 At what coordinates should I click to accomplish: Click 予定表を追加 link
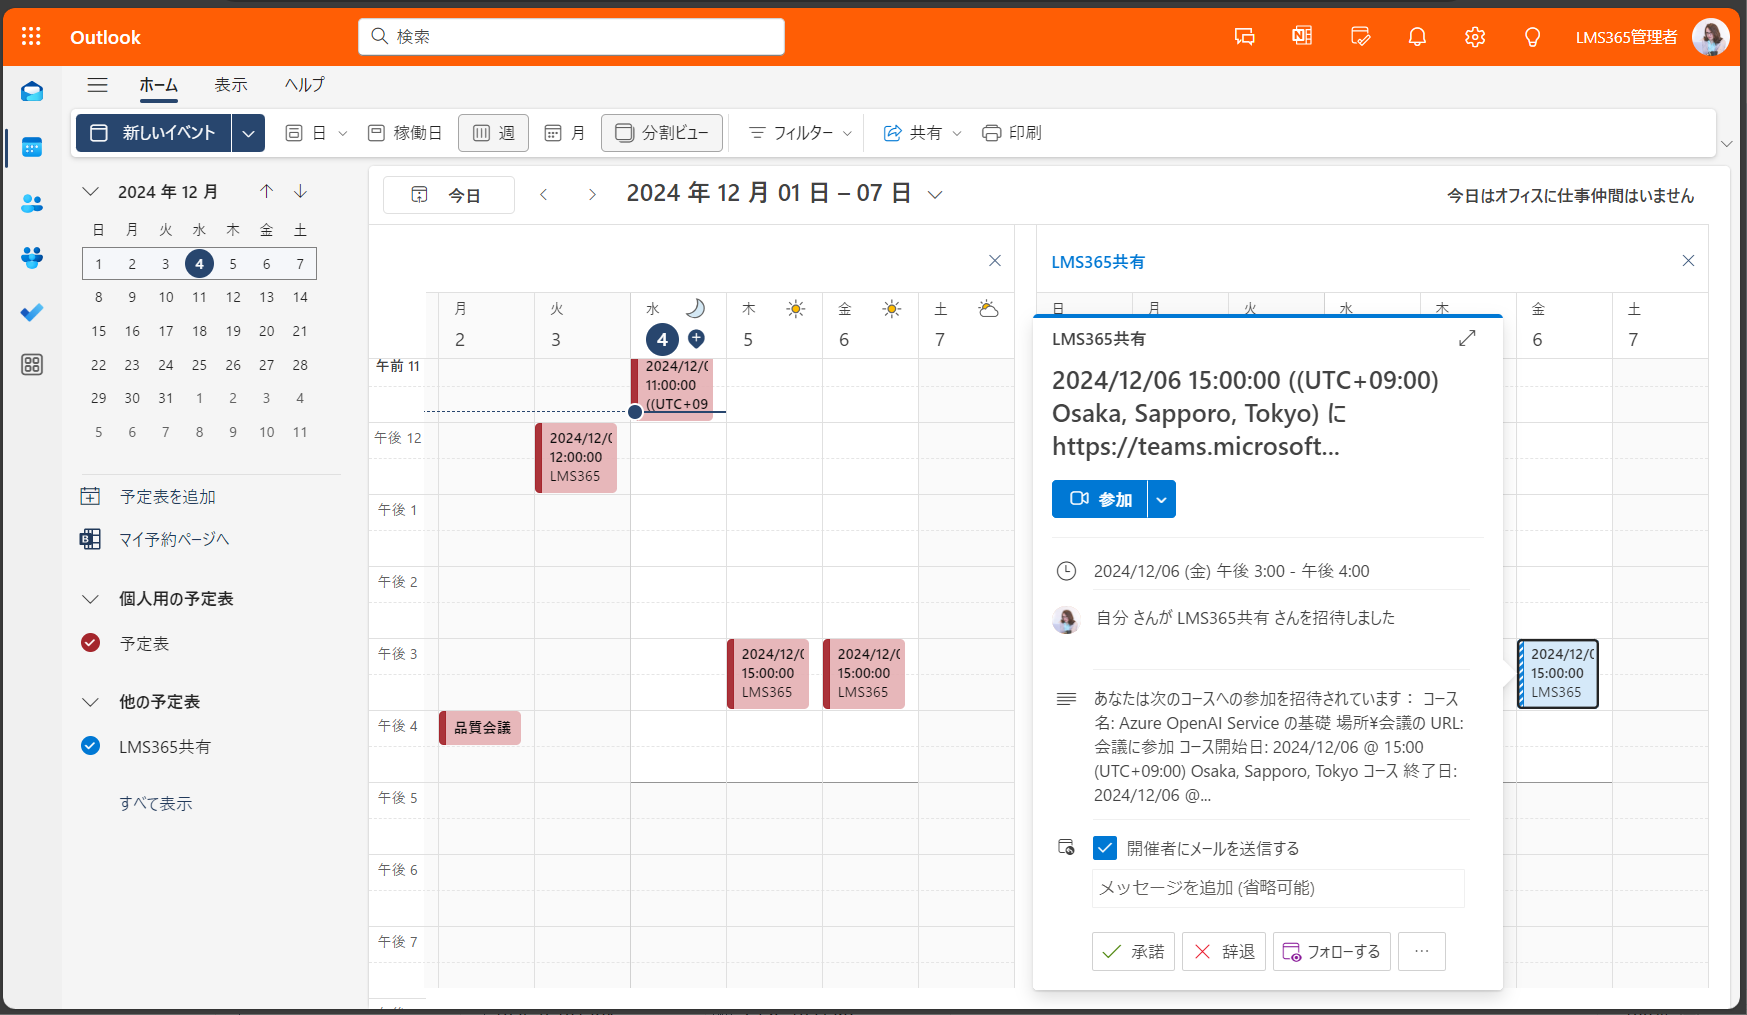point(168,497)
